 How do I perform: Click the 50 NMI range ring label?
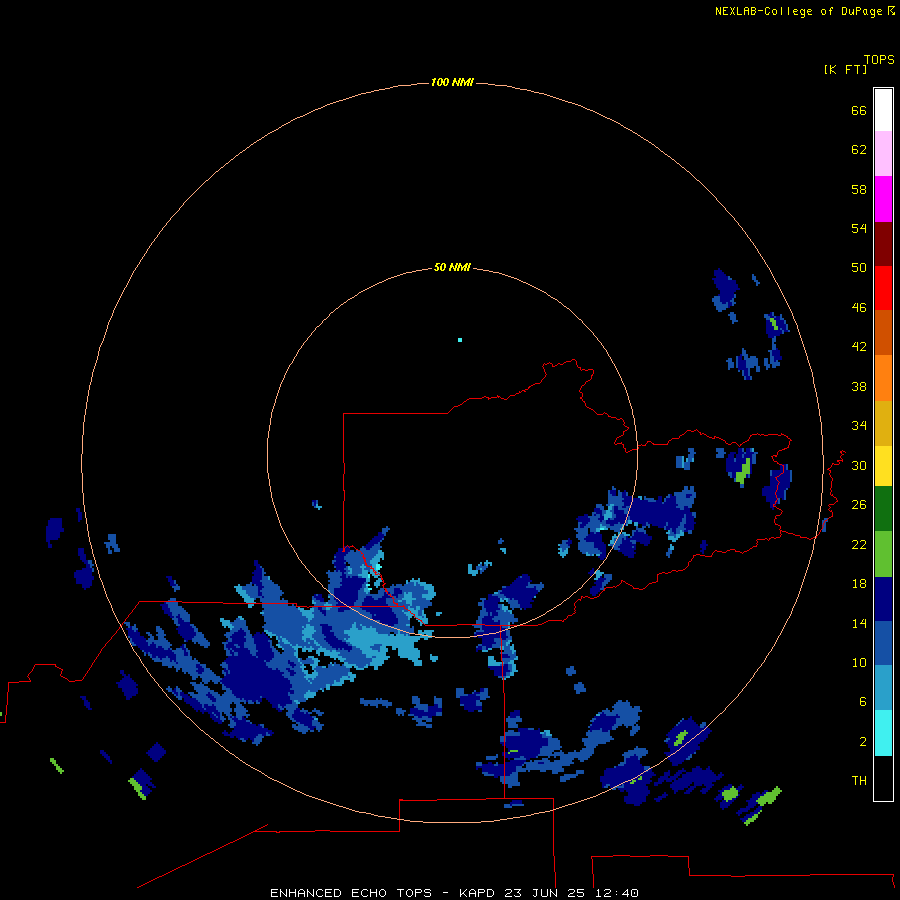452,267
